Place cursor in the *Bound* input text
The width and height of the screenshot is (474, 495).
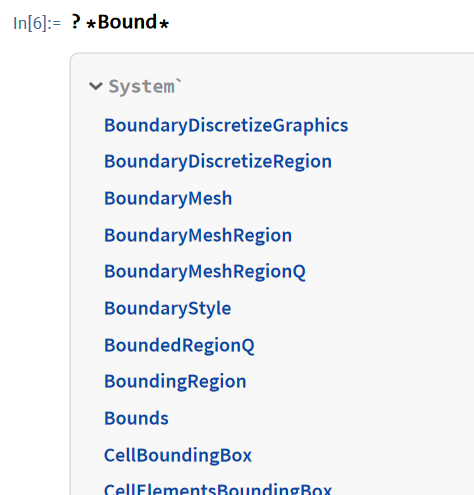click(128, 22)
